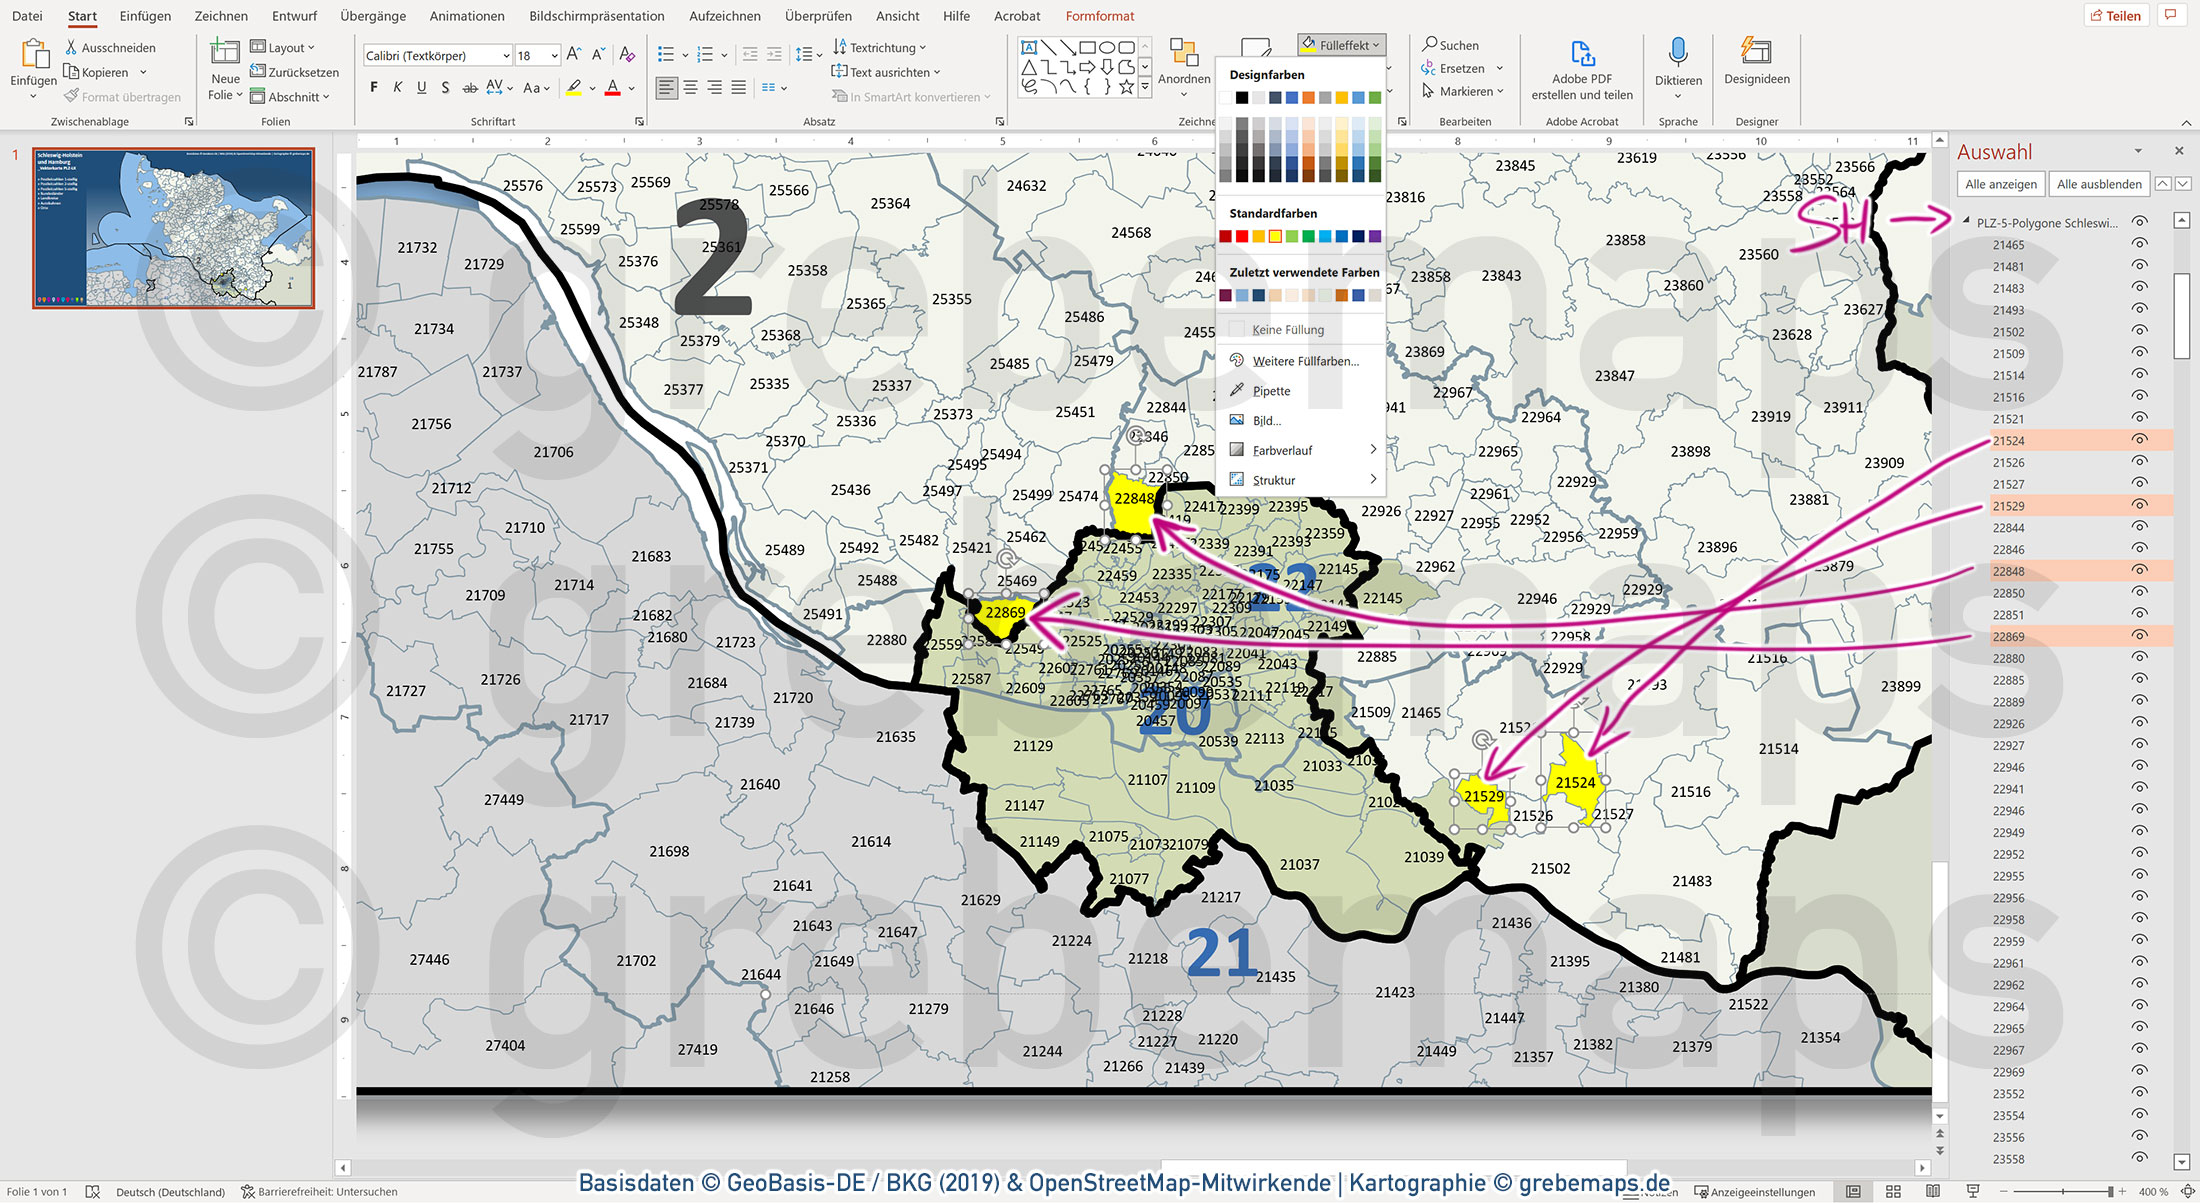The height and width of the screenshot is (1203, 2200).
Task: Switch to the Einfügen ribbon tab
Action: pyautogui.click(x=145, y=16)
